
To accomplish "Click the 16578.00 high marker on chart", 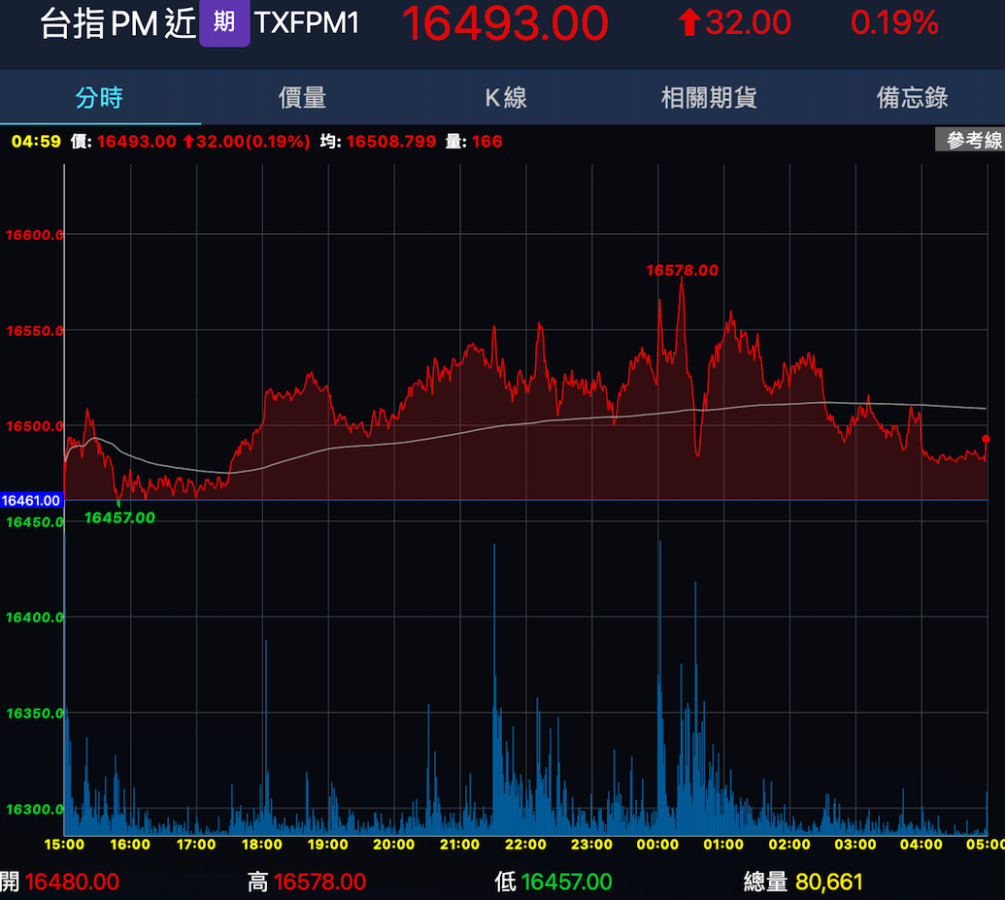I will 682,270.
